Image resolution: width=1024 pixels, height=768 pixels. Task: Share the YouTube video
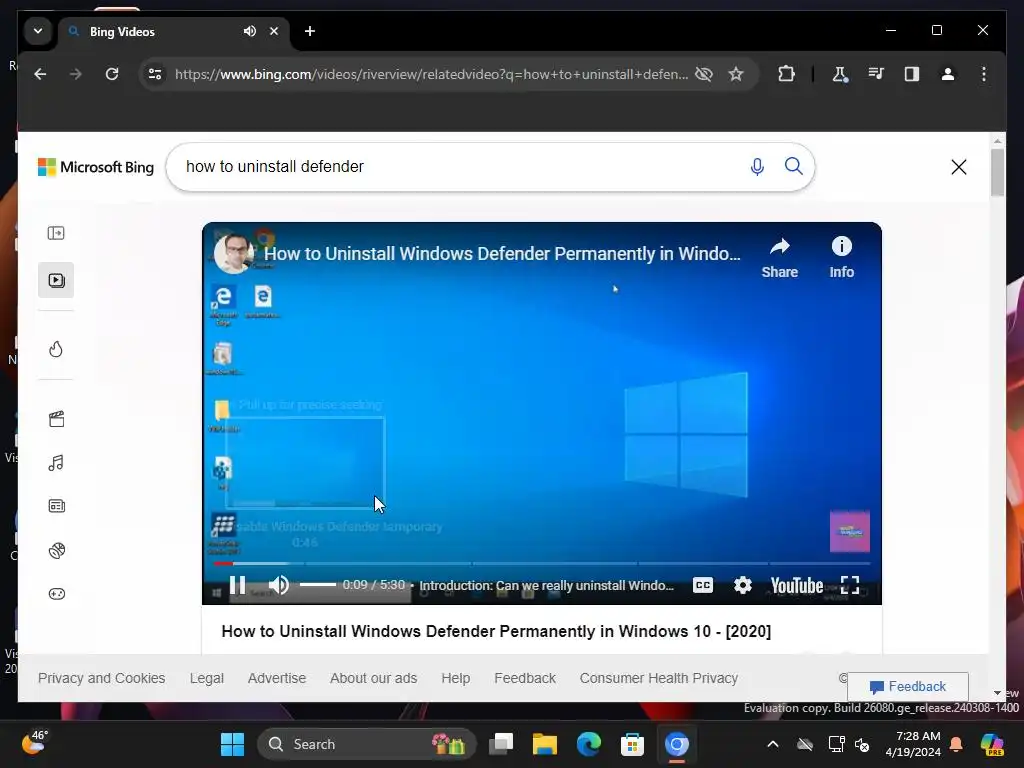click(780, 258)
